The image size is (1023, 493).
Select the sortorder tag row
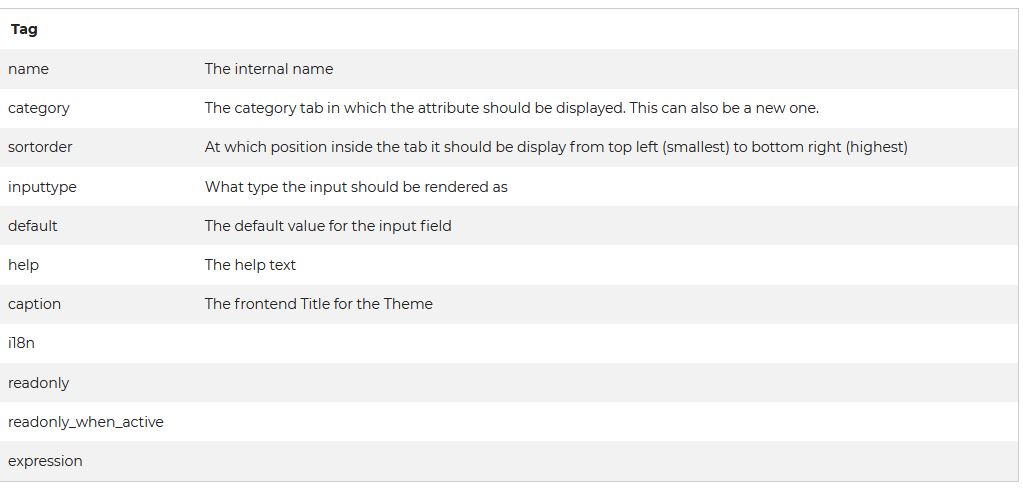point(510,147)
